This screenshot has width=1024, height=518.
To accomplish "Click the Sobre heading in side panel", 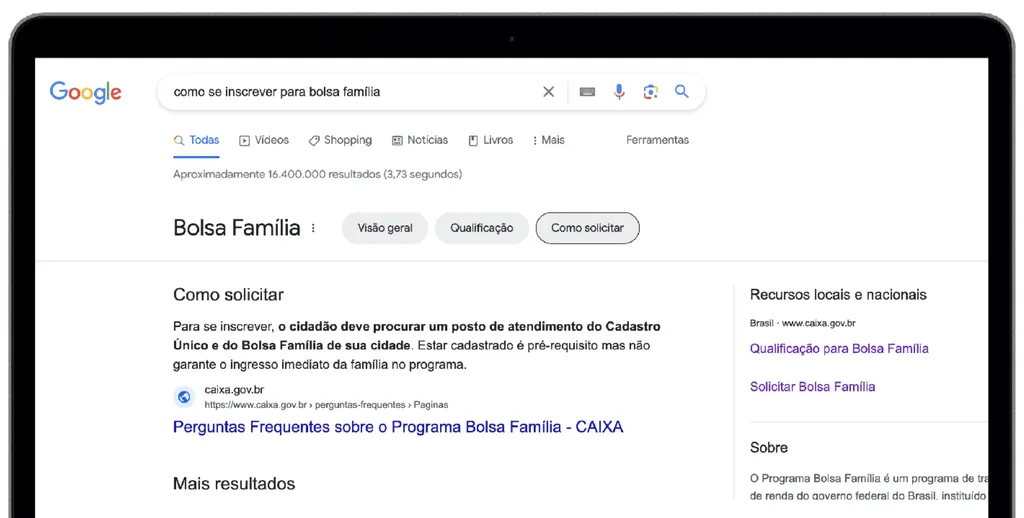I will click(x=769, y=447).
